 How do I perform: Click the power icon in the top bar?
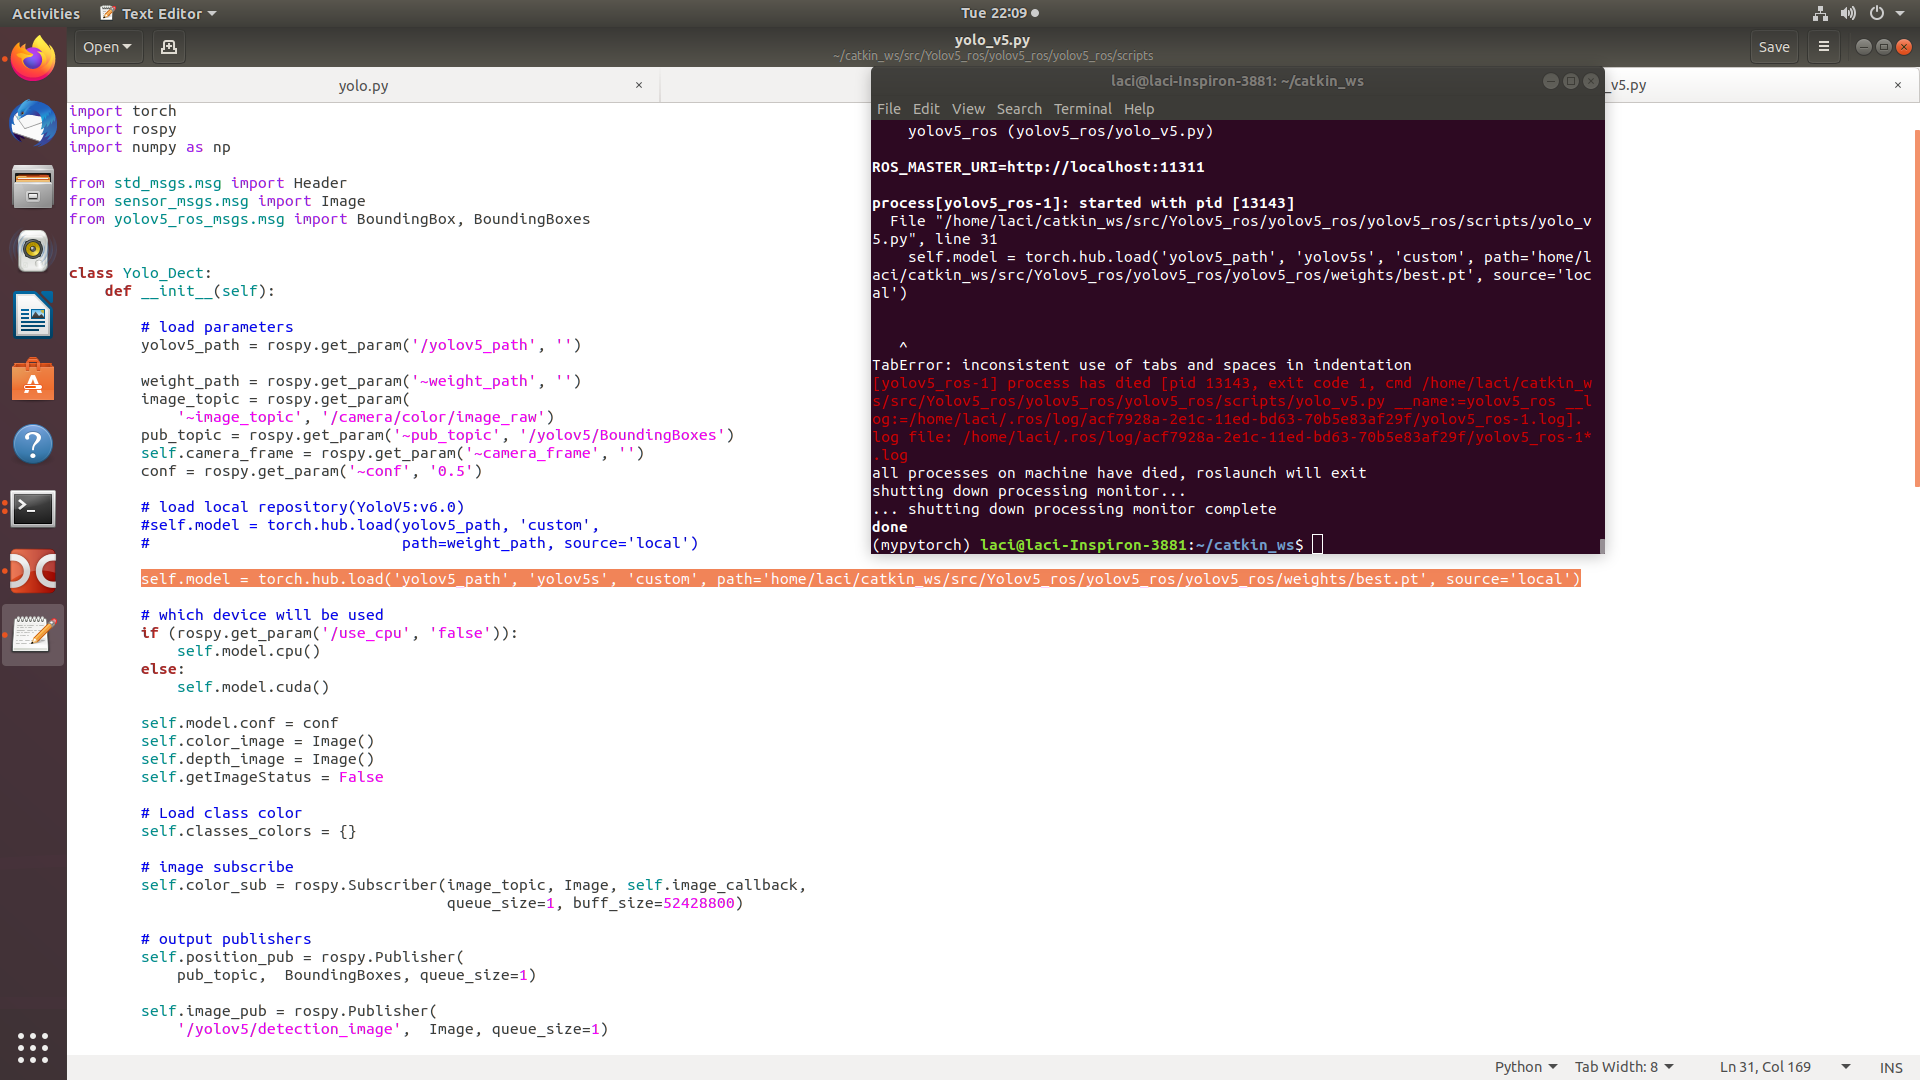[1878, 13]
